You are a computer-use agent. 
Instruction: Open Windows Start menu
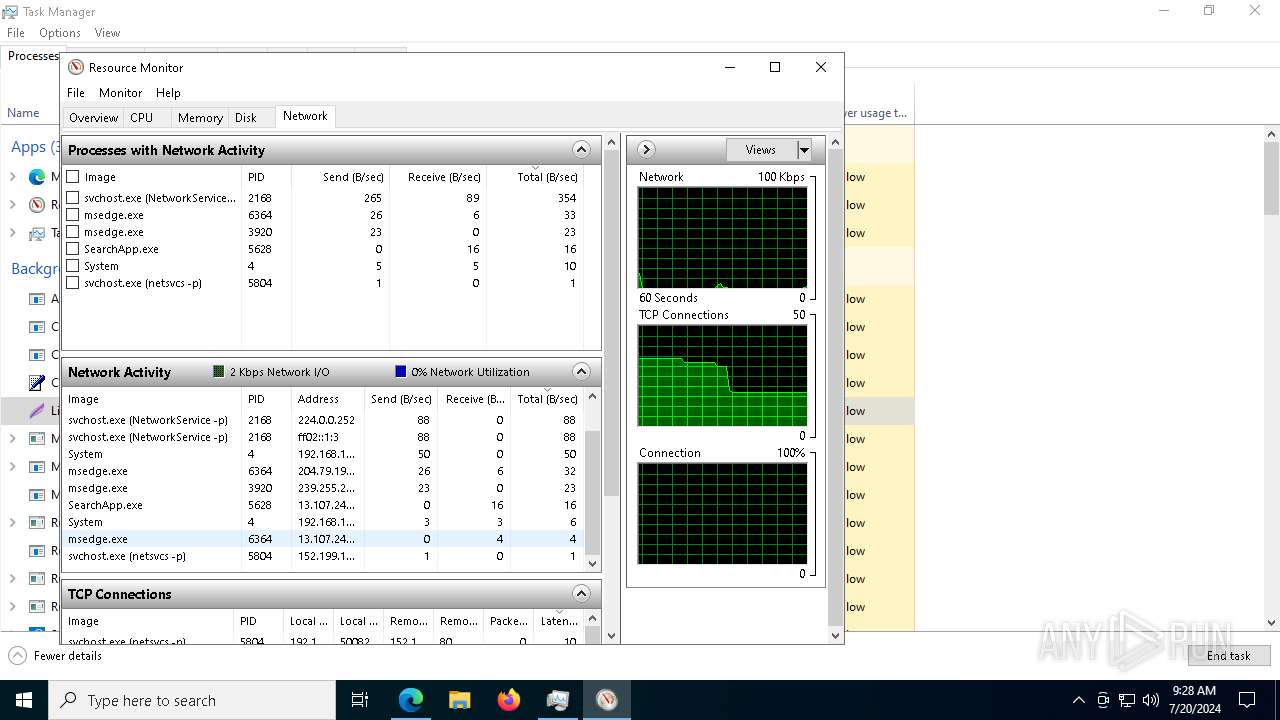24,700
